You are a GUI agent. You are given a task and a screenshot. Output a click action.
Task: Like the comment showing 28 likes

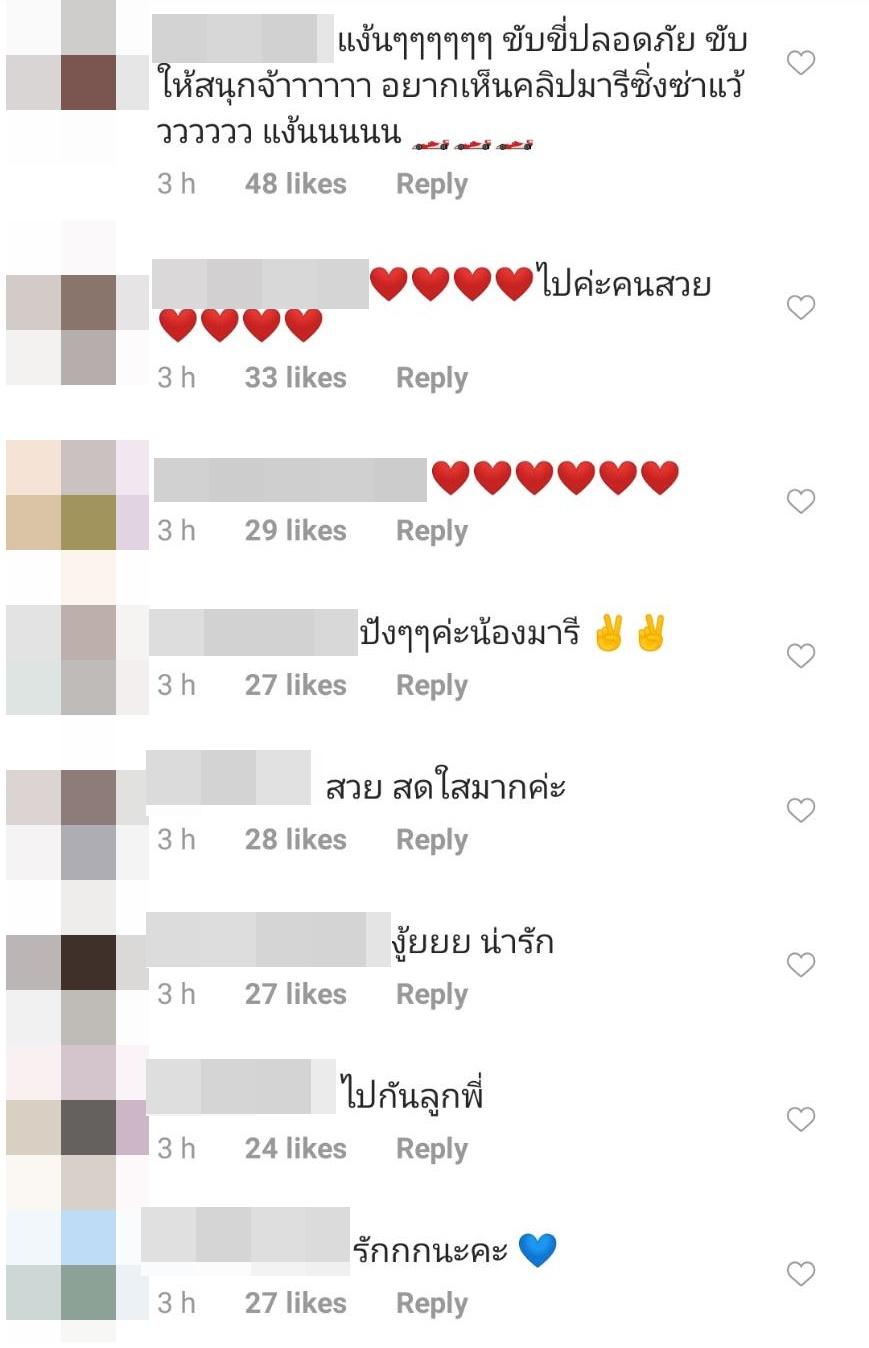[x=800, y=810]
